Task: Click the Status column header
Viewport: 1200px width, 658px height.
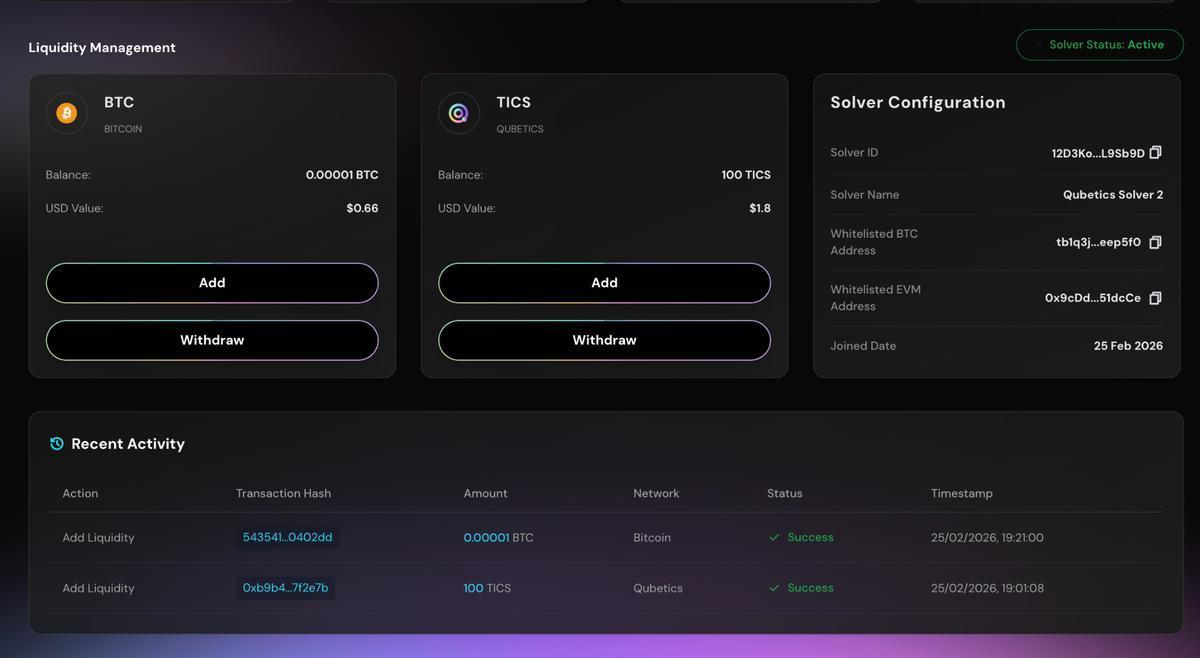Action: point(785,494)
